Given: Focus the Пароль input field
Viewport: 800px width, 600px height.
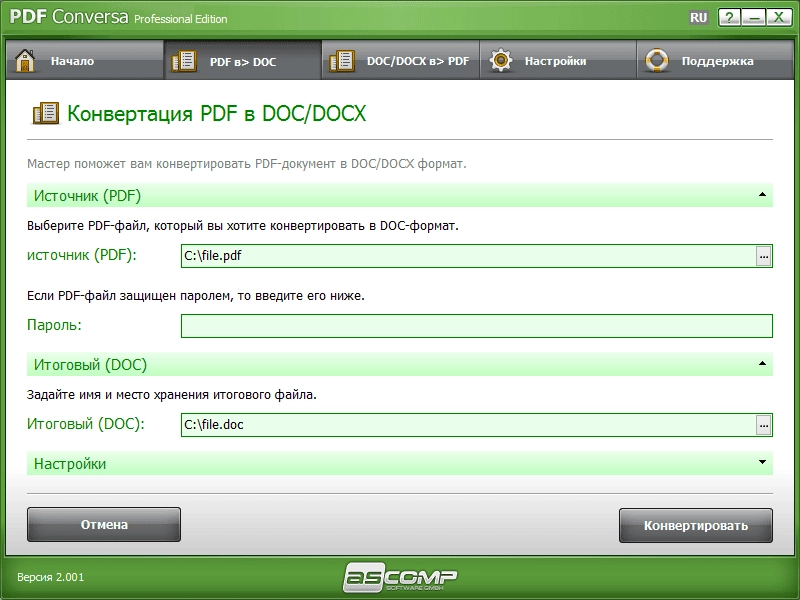Looking at the screenshot, I should coord(477,326).
